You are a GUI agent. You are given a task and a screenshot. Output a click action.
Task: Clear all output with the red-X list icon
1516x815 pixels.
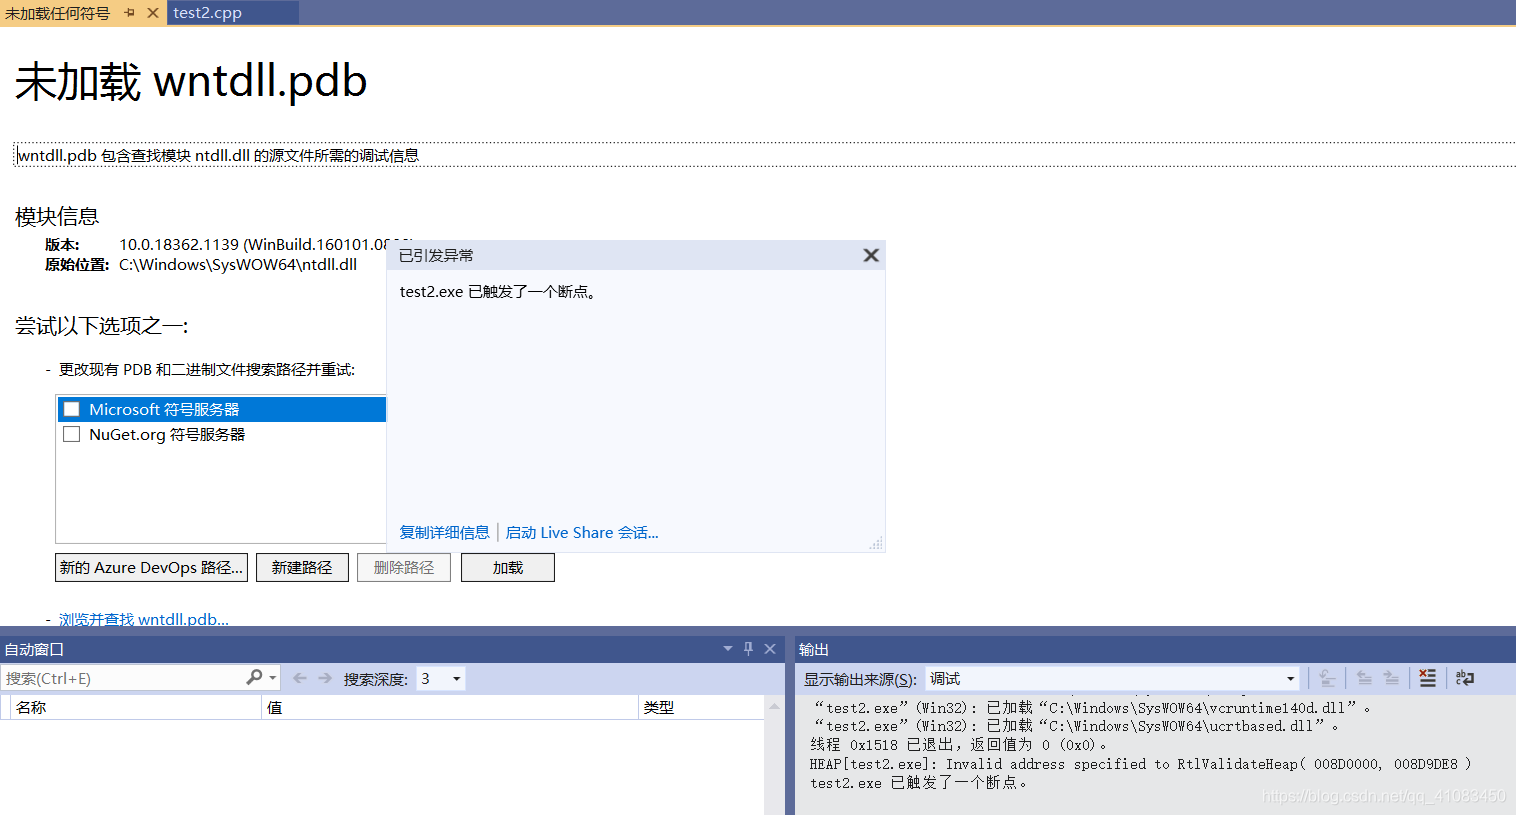click(x=1427, y=678)
